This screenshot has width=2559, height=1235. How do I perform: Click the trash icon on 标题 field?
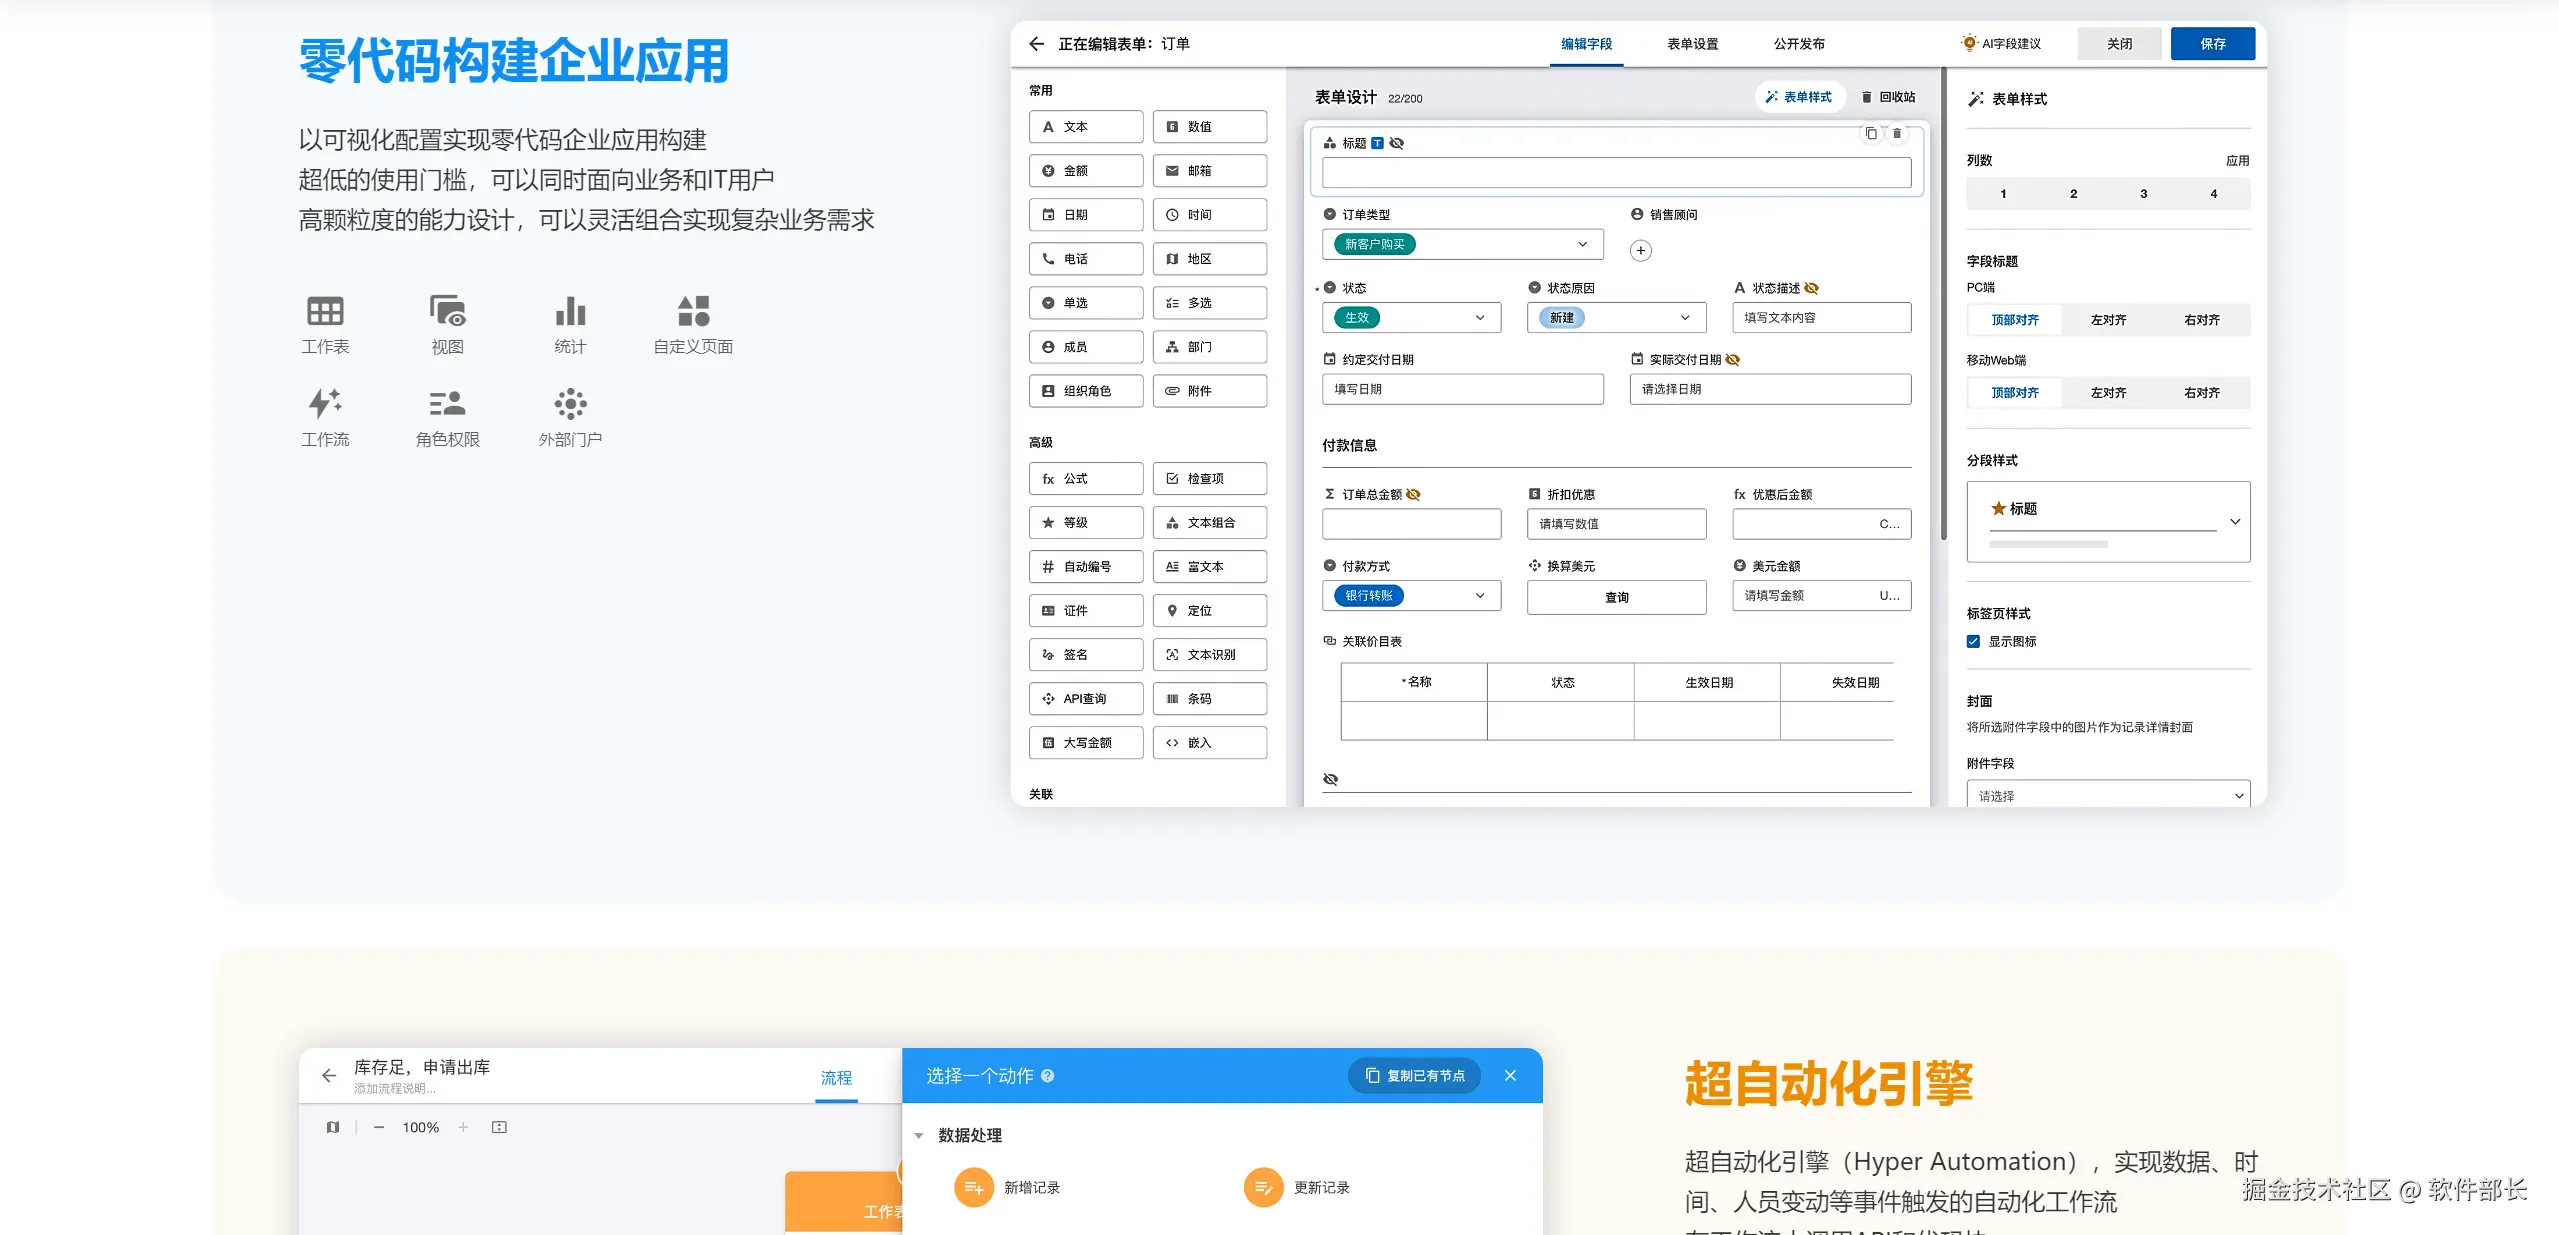pyautogui.click(x=1897, y=134)
